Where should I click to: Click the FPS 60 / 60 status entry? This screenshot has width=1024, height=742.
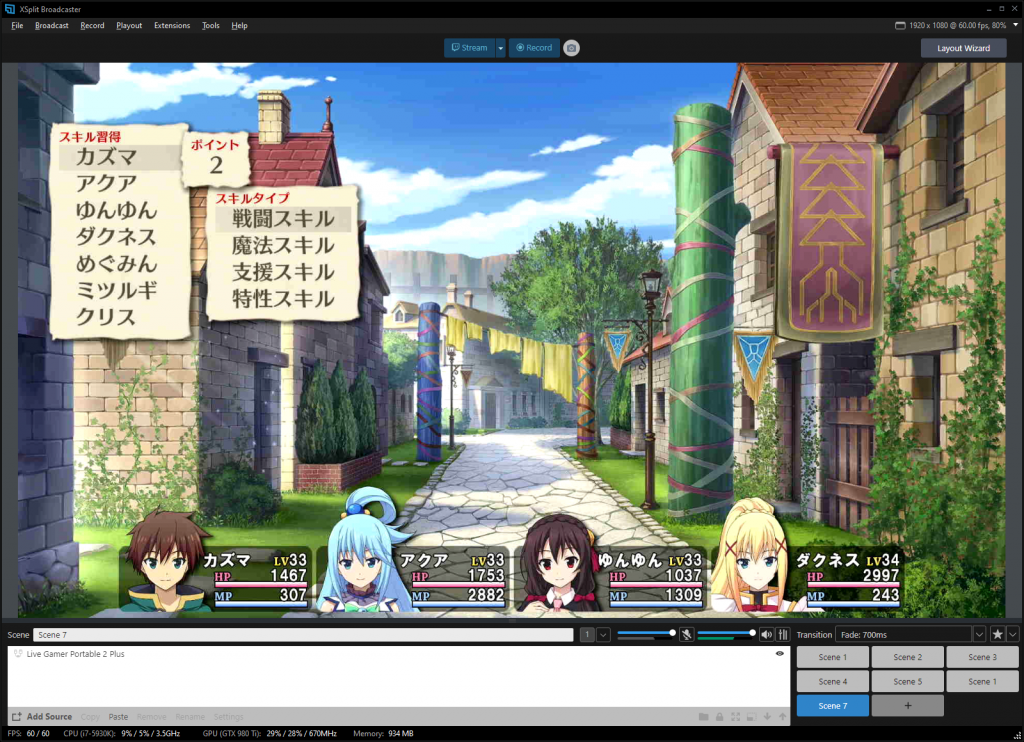[29, 734]
